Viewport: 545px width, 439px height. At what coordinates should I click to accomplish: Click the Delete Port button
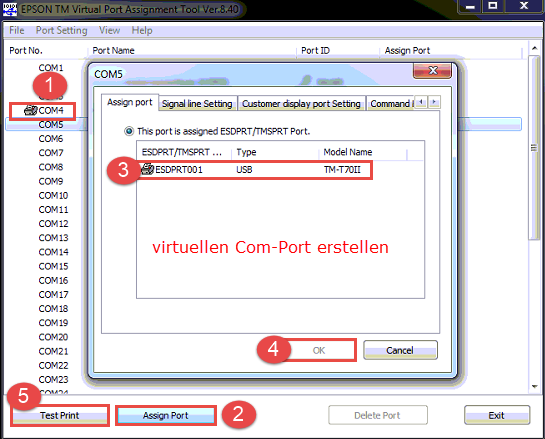[377, 415]
